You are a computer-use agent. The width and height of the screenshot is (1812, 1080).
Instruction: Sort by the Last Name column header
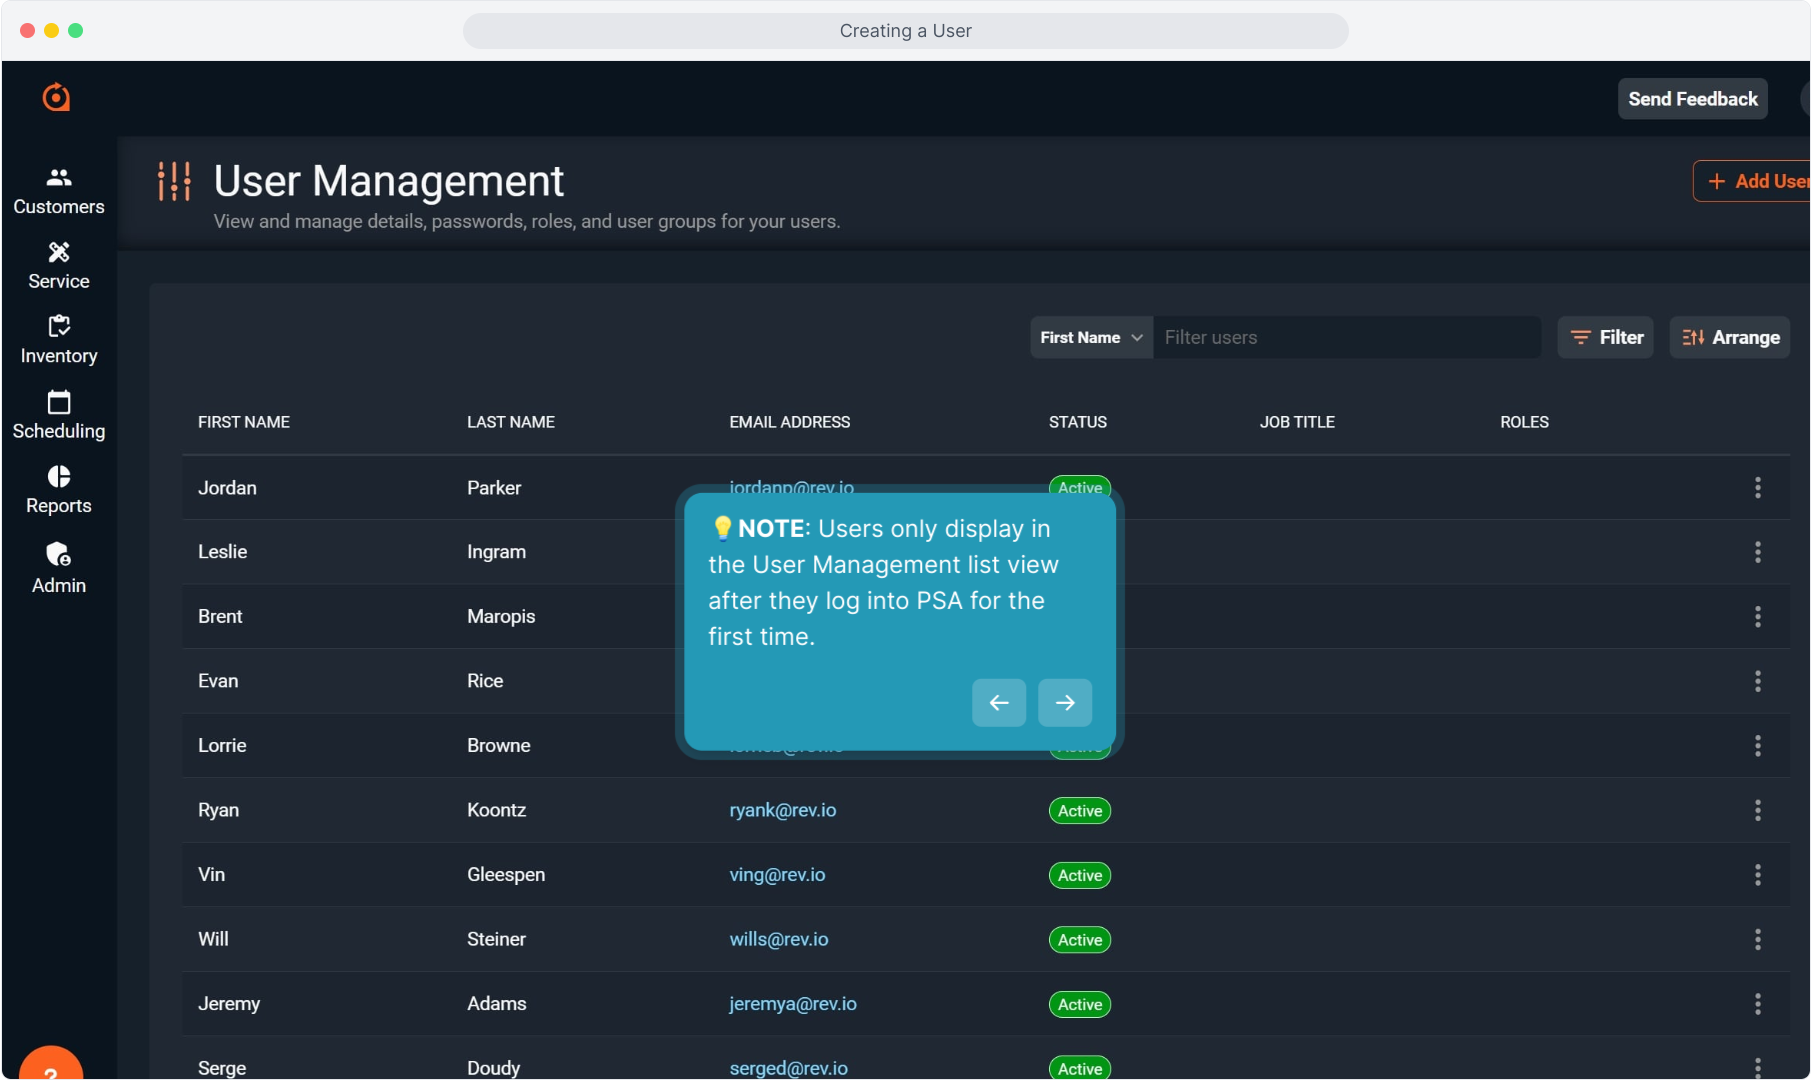click(511, 422)
